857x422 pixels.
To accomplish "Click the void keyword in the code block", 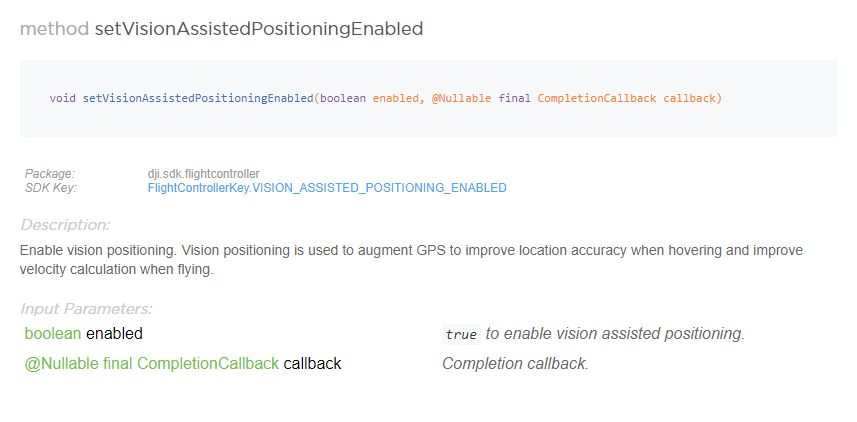I will pos(62,99).
